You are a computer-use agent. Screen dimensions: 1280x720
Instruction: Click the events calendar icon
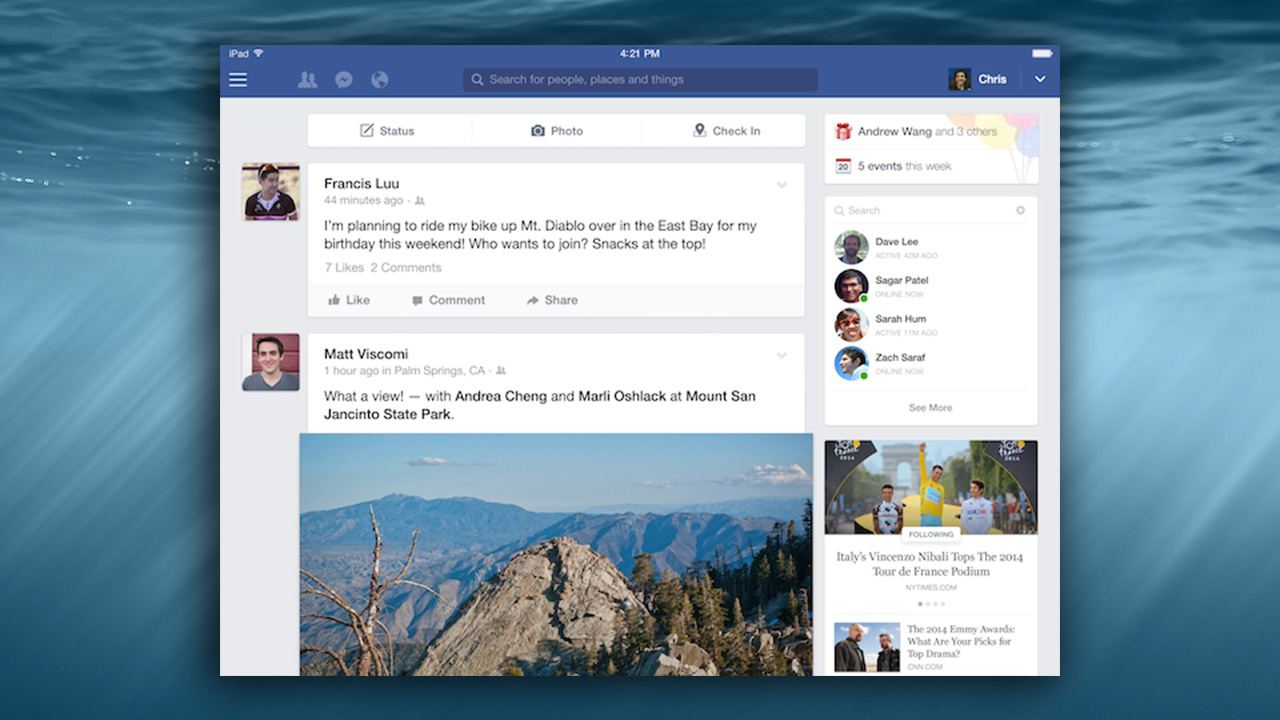(x=843, y=166)
